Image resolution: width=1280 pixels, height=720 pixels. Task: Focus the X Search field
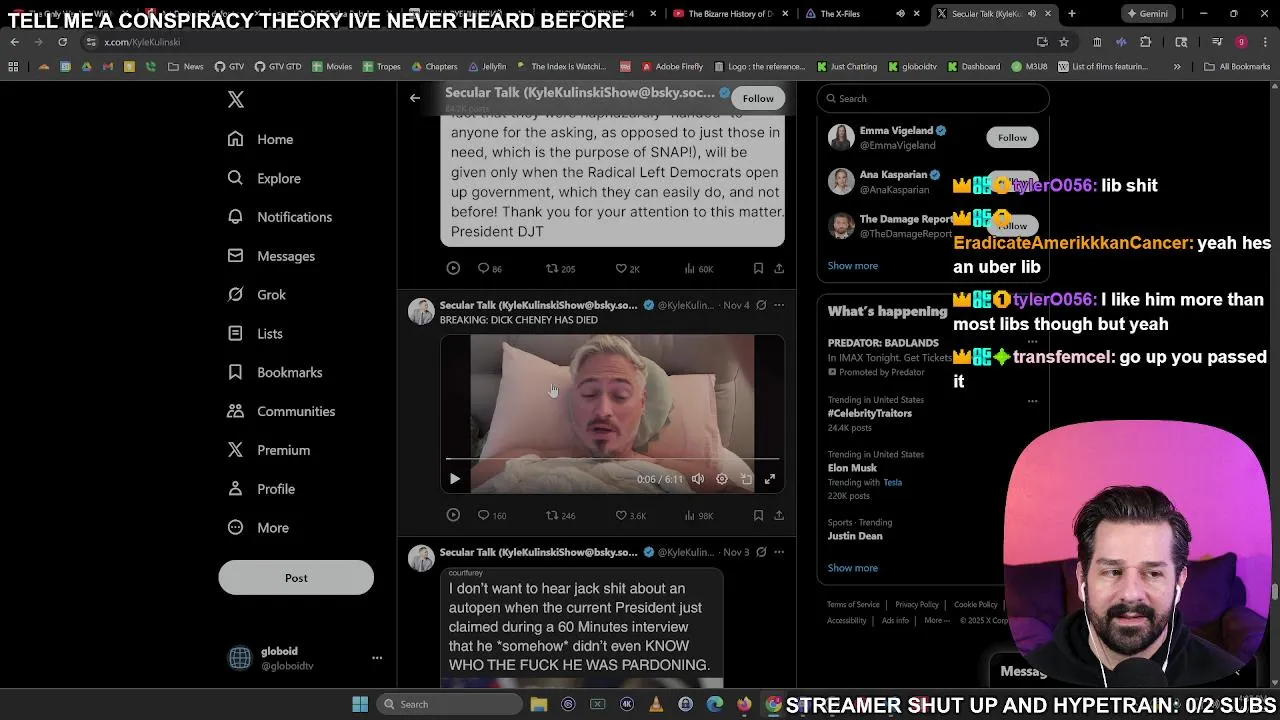933,98
